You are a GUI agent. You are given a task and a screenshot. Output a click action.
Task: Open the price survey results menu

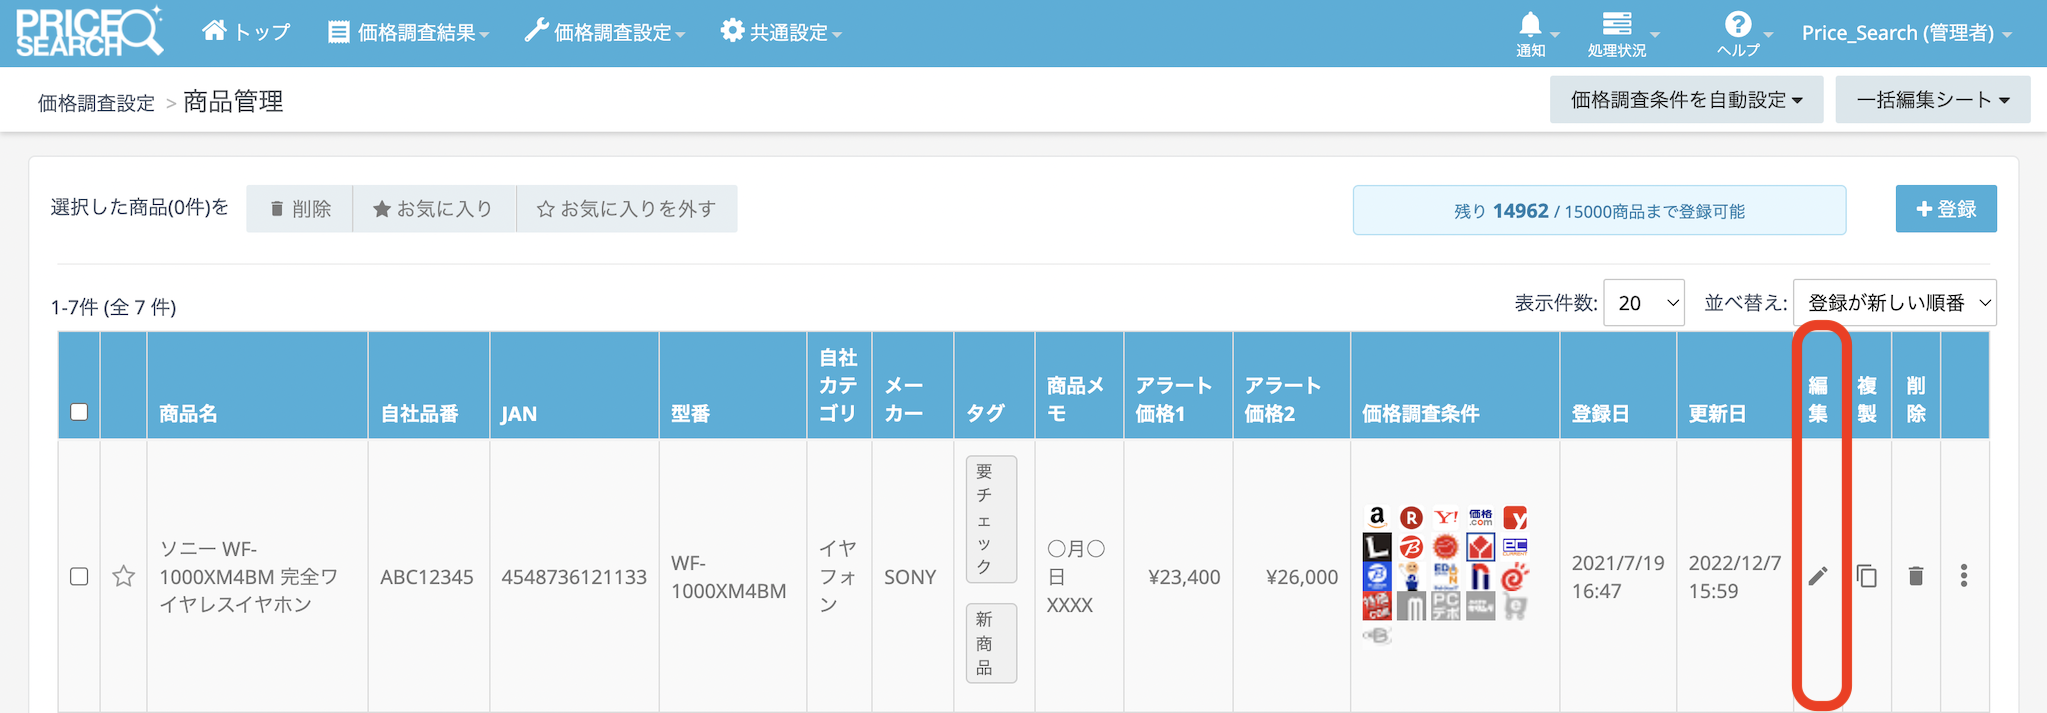(x=409, y=33)
